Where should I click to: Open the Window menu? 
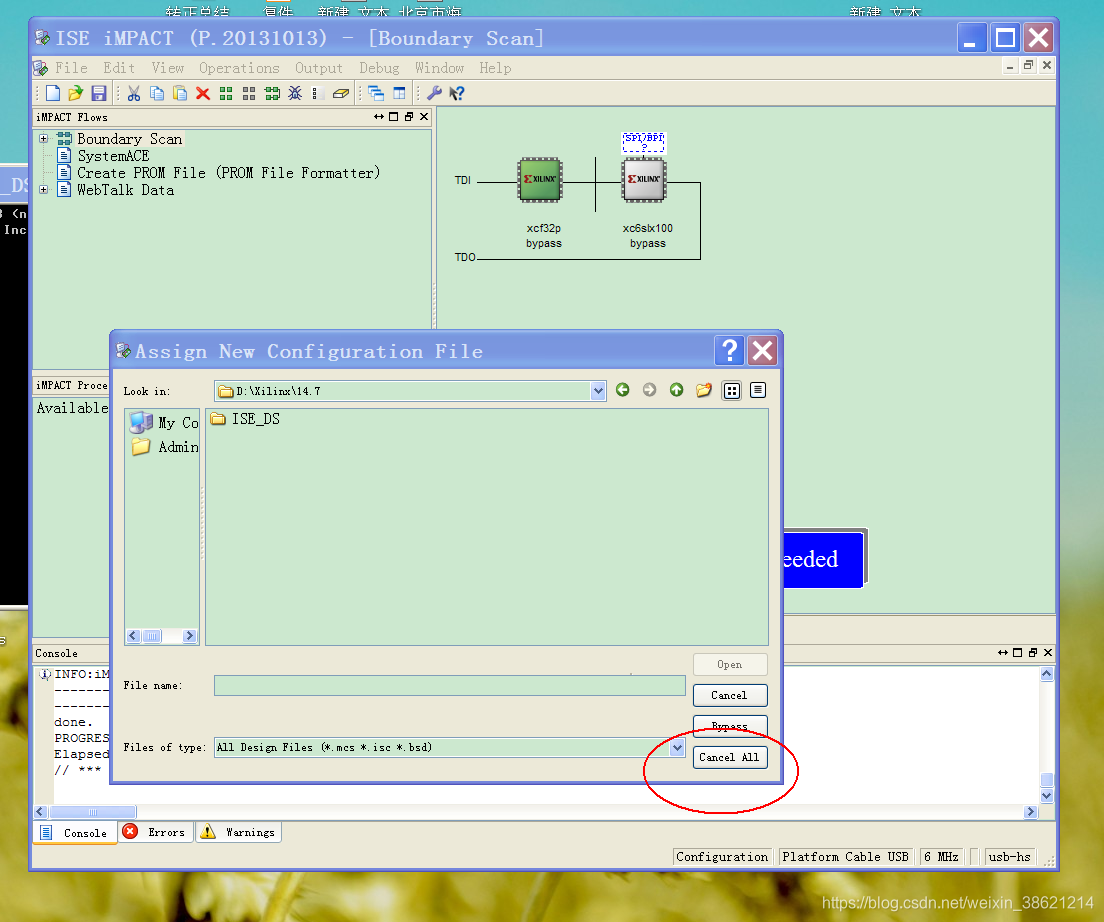click(439, 68)
